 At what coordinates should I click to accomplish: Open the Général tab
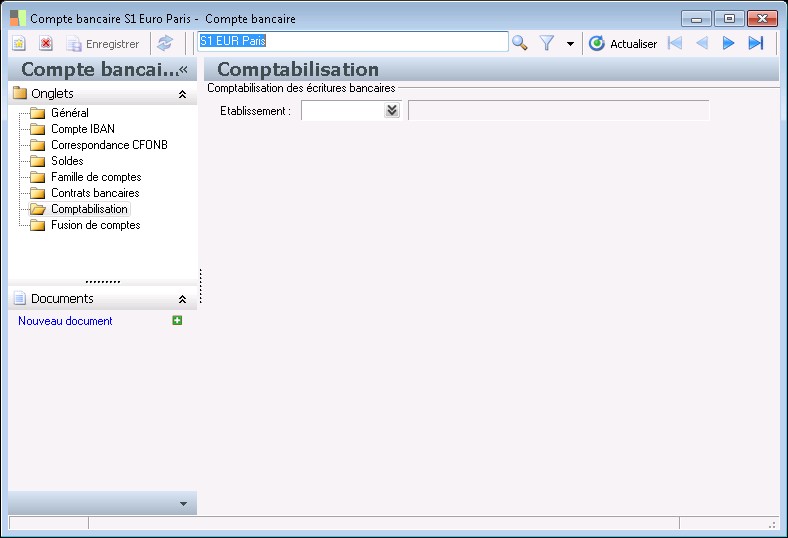[69, 113]
